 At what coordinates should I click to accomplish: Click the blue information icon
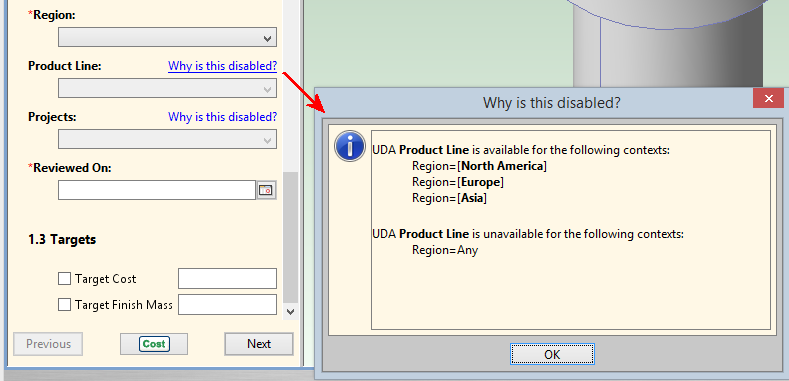pos(350,146)
